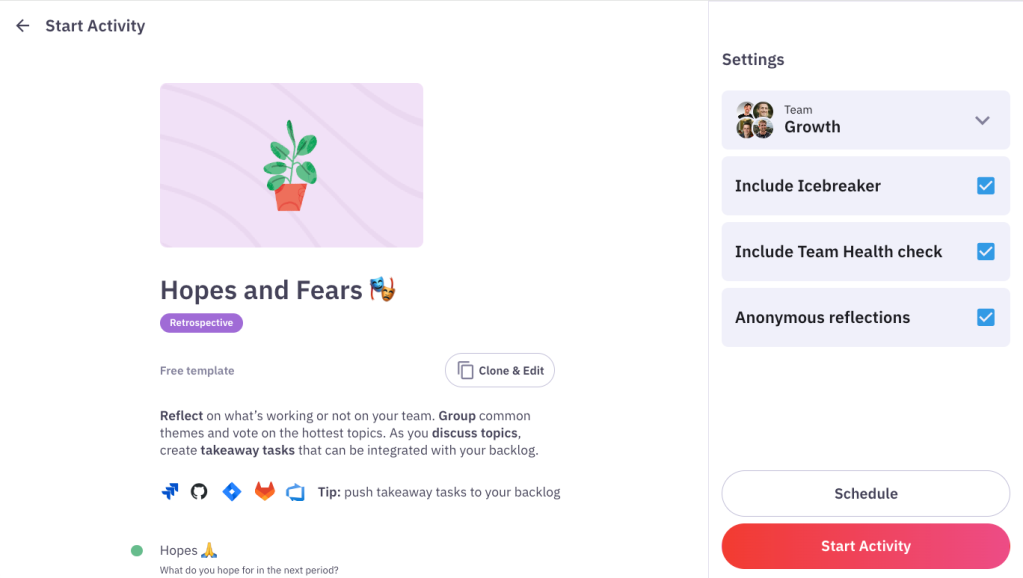
Task: Click the Retrospective category tag
Action: click(x=201, y=323)
